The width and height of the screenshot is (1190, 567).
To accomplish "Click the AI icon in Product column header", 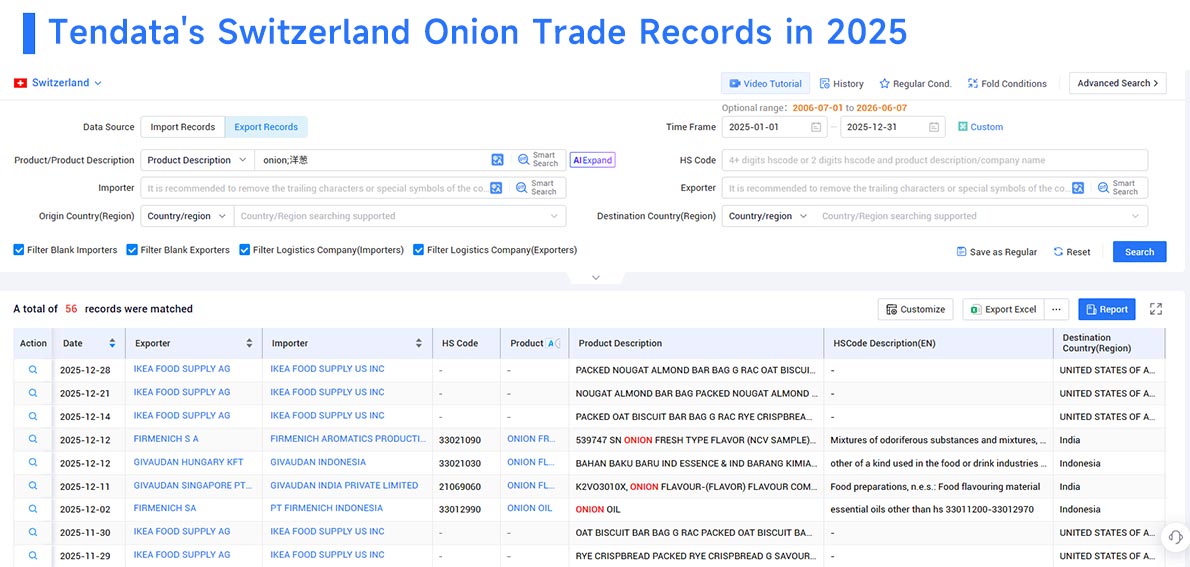I will tap(553, 343).
